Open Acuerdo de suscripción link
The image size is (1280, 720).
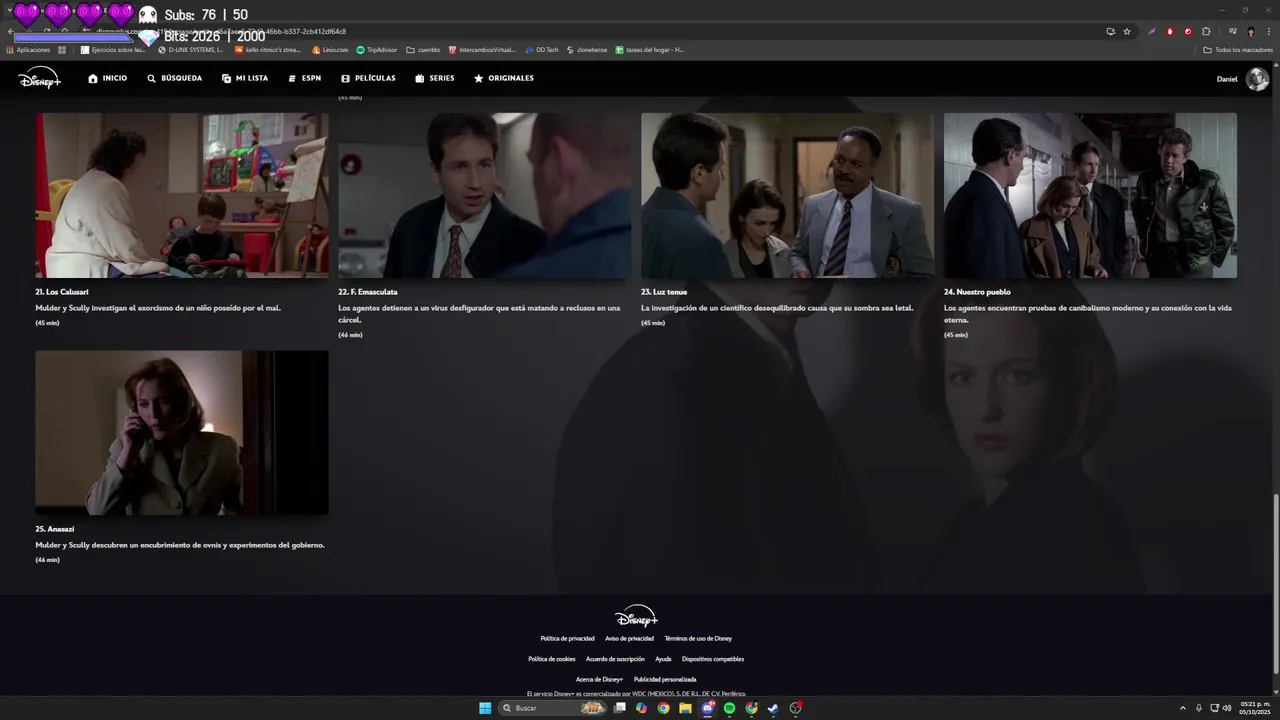pyautogui.click(x=615, y=659)
